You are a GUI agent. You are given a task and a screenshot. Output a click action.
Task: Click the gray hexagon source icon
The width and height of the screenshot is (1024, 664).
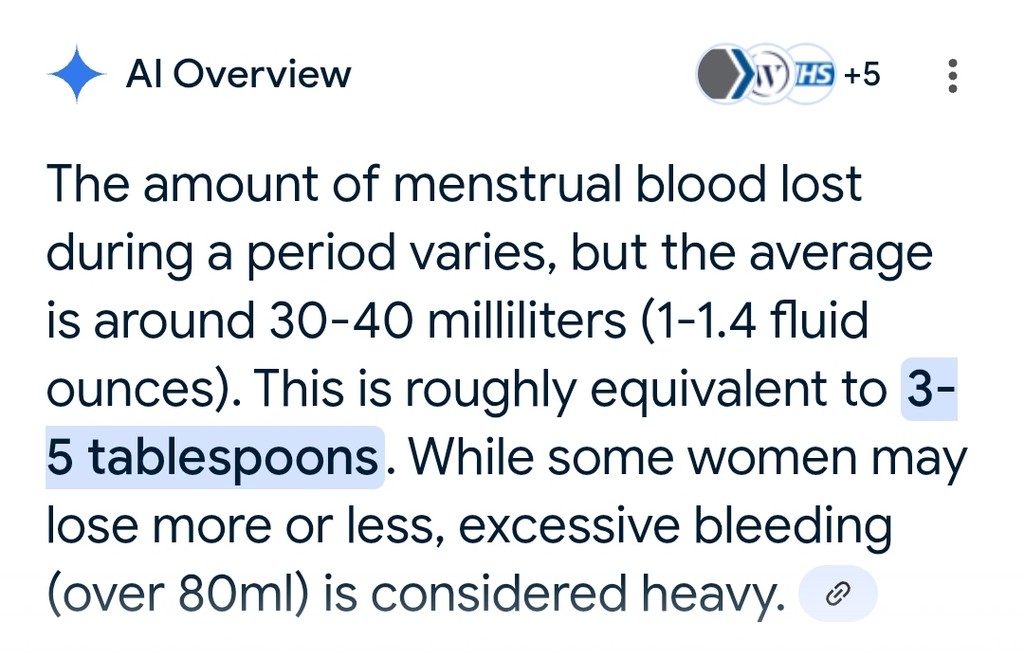[x=719, y=74]
